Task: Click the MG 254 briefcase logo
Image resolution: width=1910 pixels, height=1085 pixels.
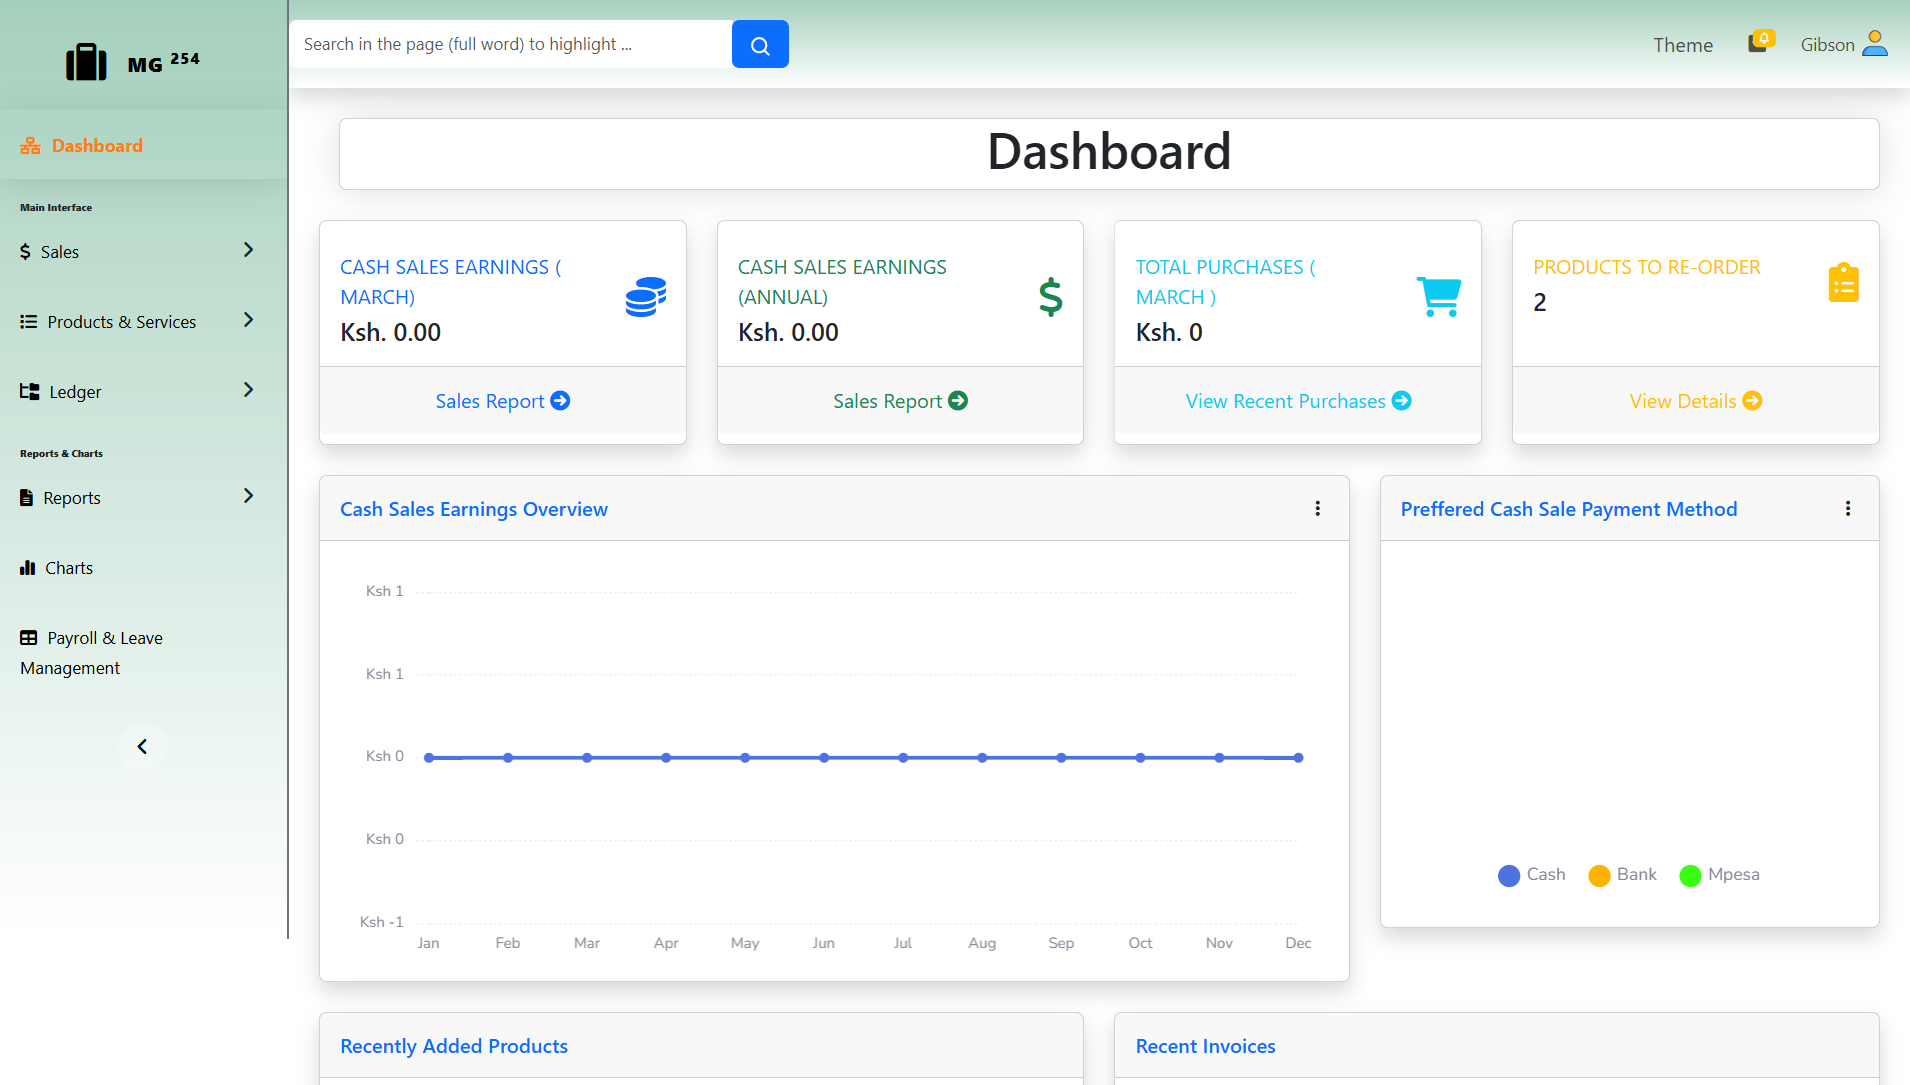Action: [87, 62]
